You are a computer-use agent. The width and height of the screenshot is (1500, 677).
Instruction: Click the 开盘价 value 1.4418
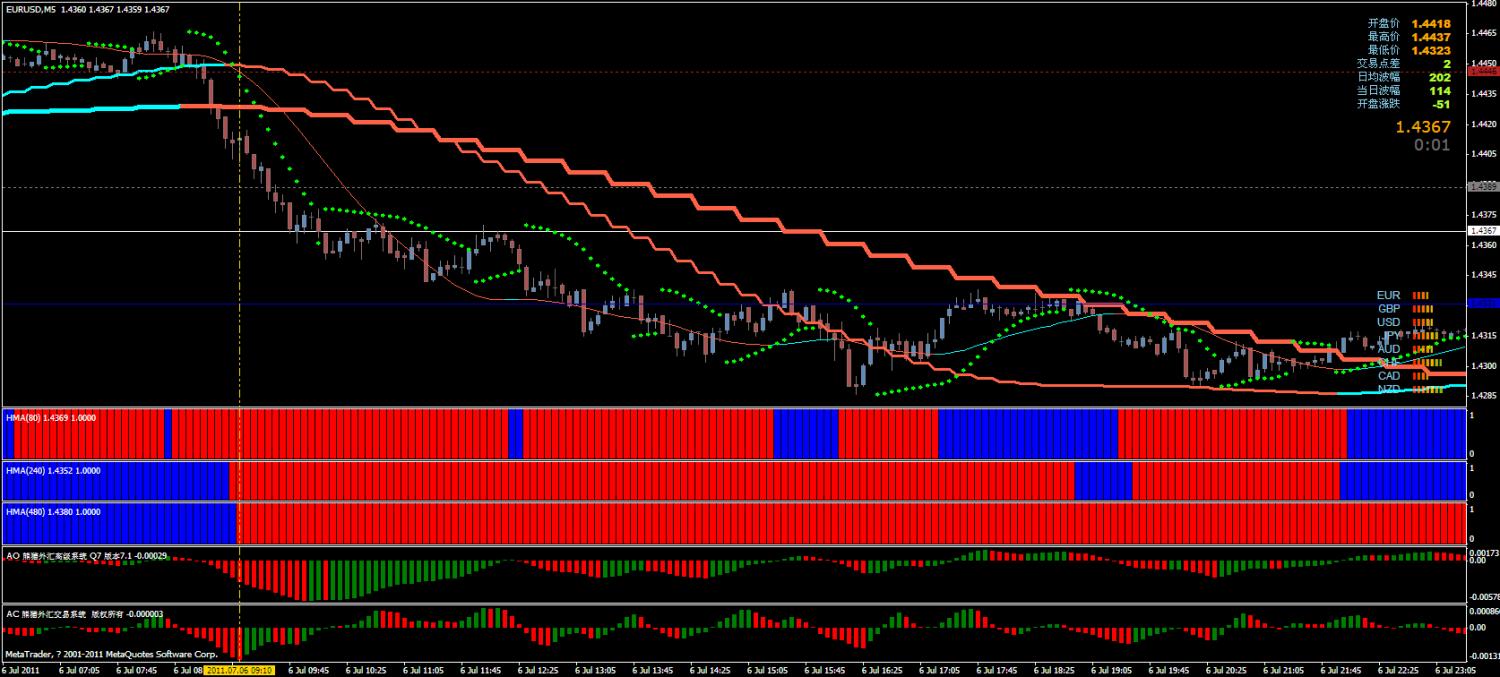pos(1431,23)
